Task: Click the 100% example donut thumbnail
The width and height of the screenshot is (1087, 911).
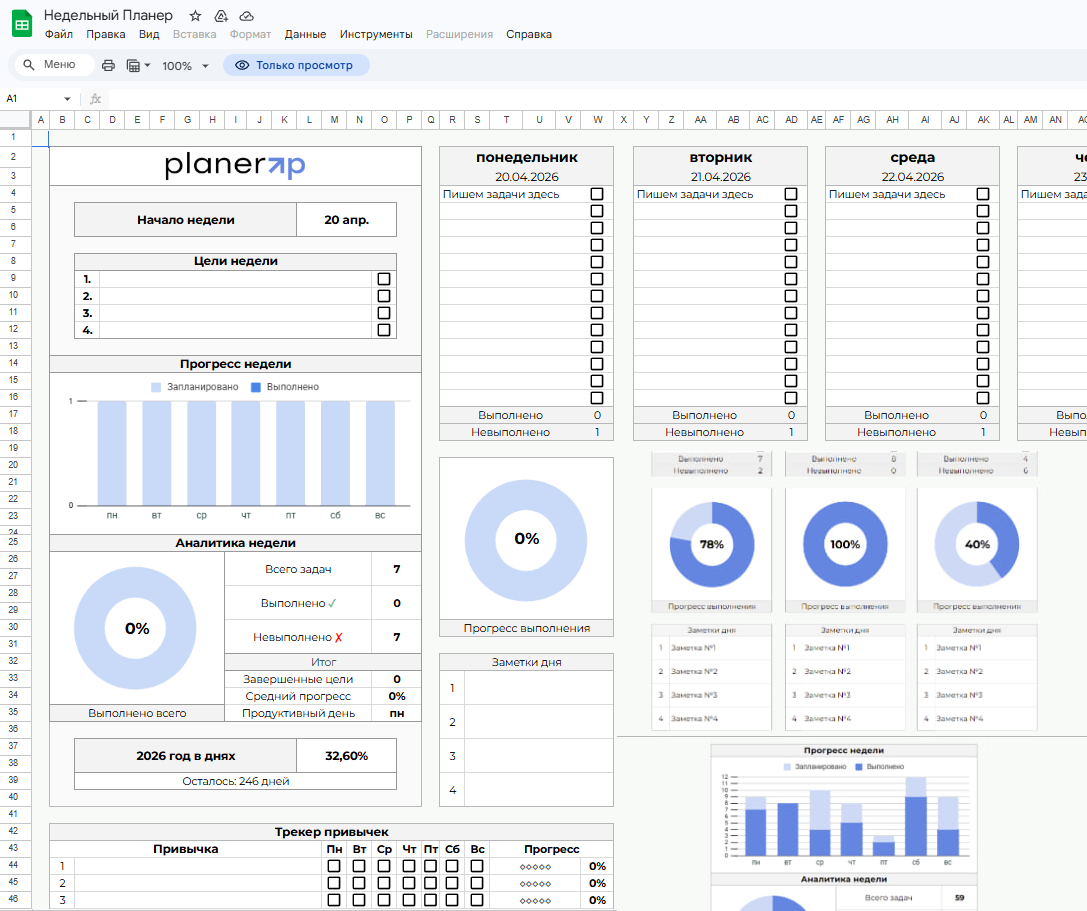Action: point(845,544)
